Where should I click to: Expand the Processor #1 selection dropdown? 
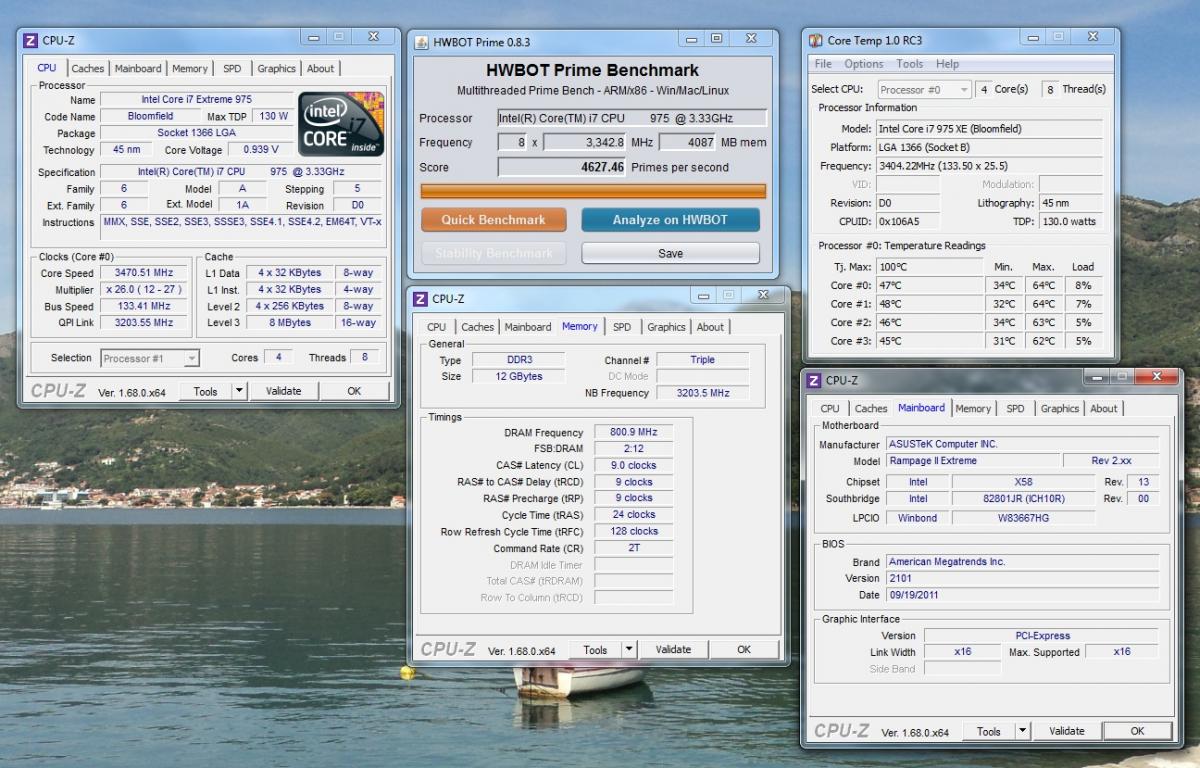click(191, 358)
